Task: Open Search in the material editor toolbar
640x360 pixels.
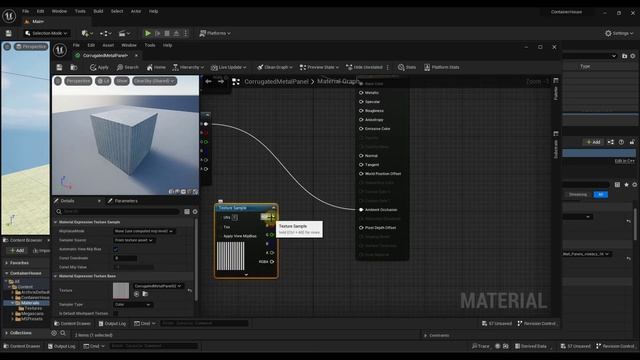Action: tap(128, 67)
